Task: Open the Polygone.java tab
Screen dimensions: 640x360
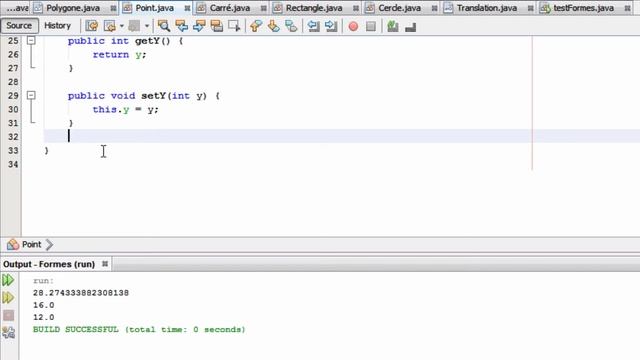Action: tap(73, 8)
